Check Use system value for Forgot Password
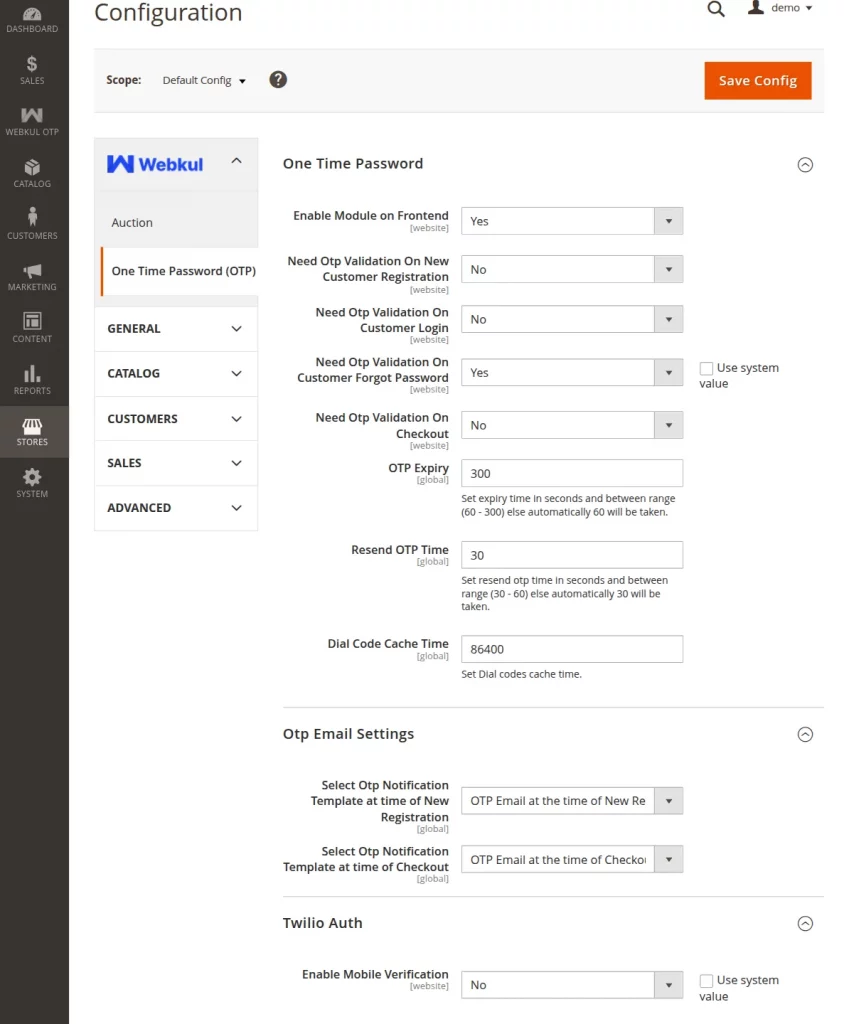 706,368
